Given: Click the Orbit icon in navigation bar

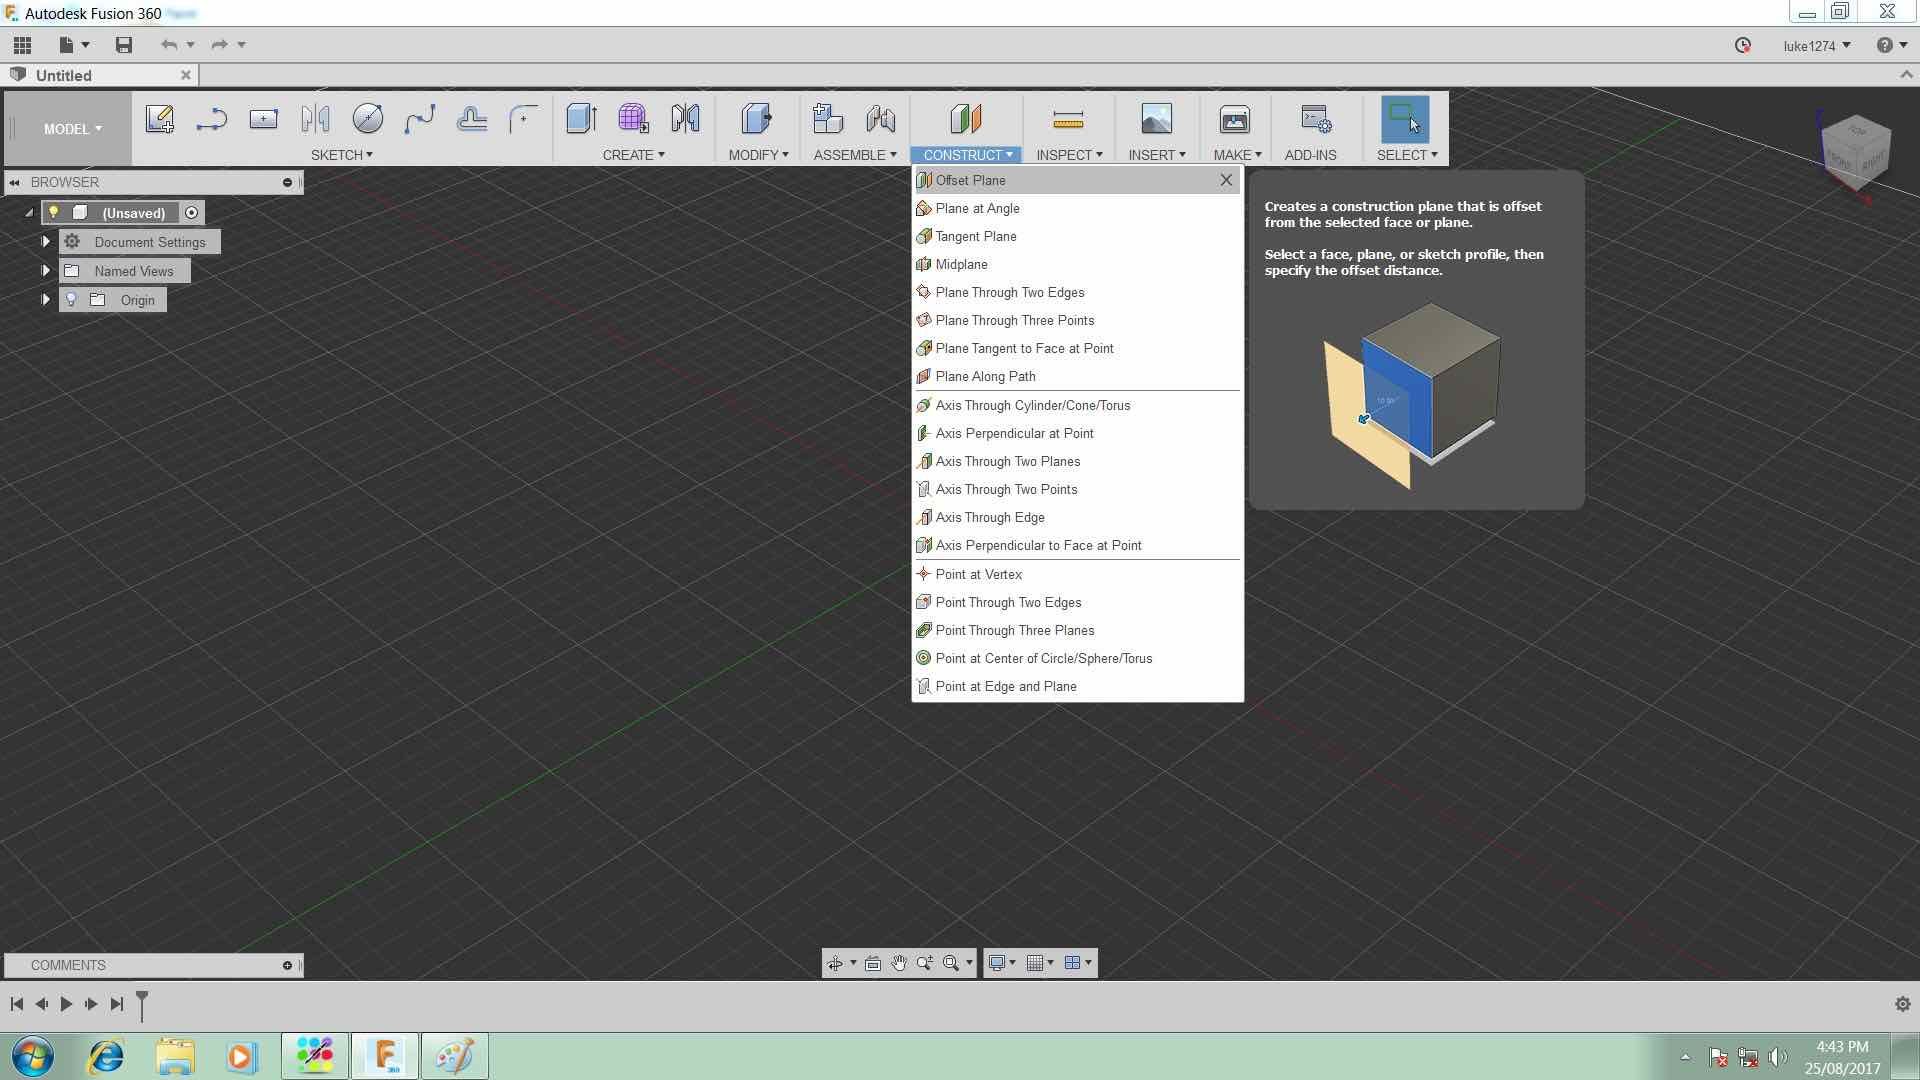Looking at the screenshot, I should click(835, 963).
